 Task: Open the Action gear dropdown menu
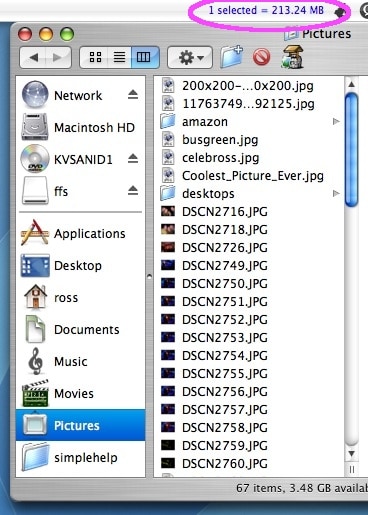(190, 58)
